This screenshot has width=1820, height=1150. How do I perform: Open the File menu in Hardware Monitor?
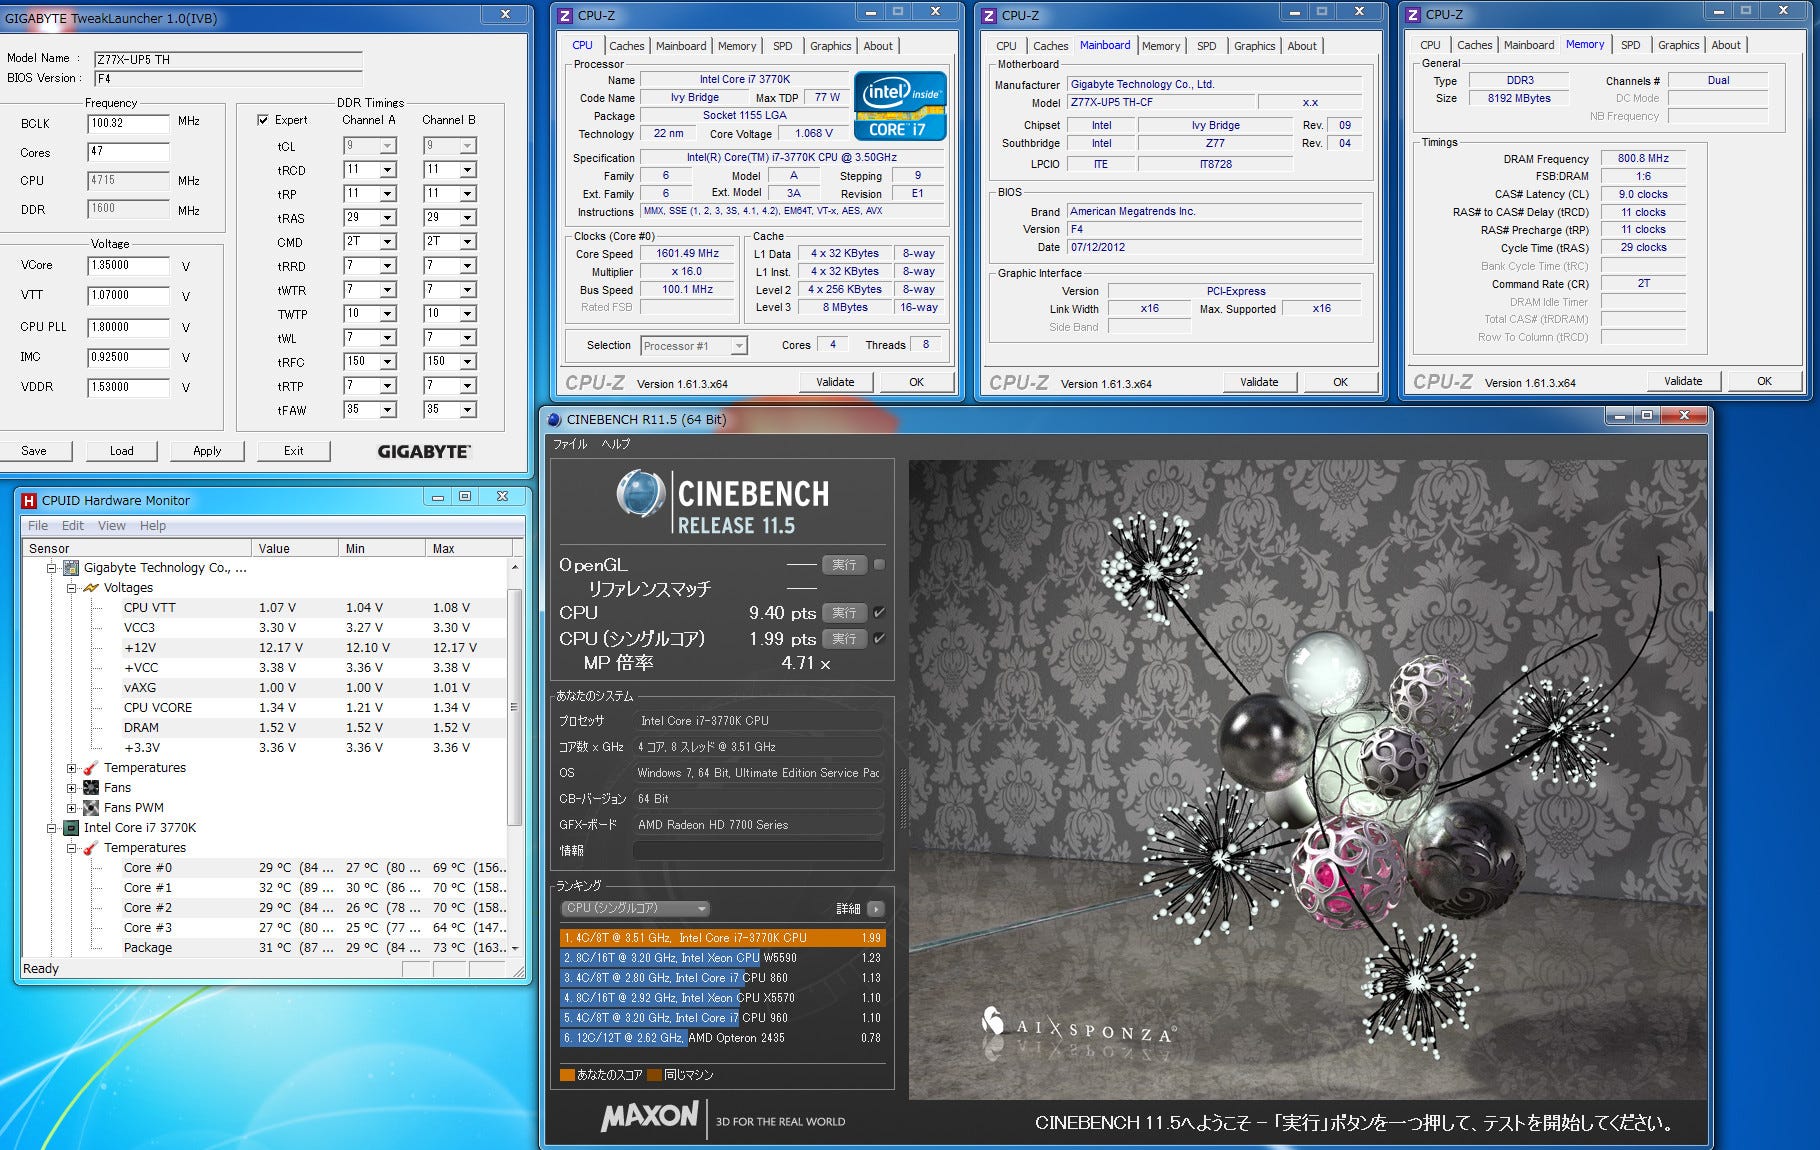tap(38, 526)
